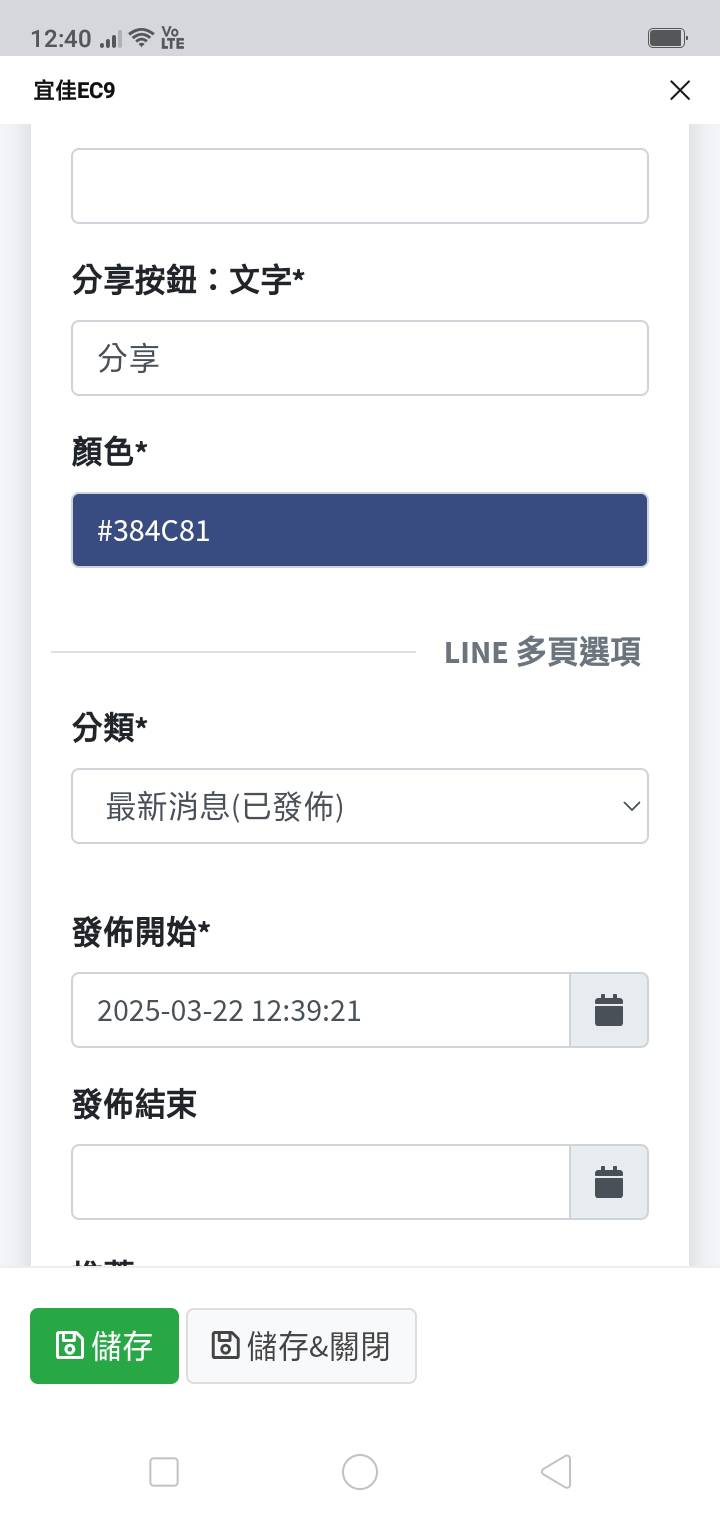720x1520 pixels.
Task: Select the 最新消息(已發佈) option field
Action: pyautogui.click(x=300, y=806)
